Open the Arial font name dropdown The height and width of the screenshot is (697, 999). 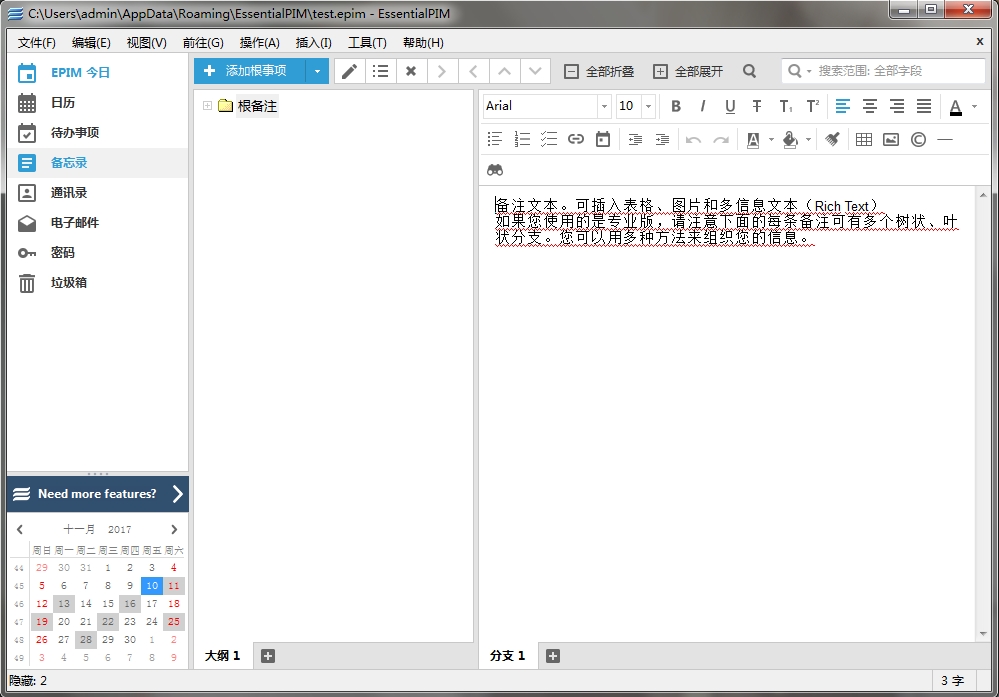click(604, 106)
